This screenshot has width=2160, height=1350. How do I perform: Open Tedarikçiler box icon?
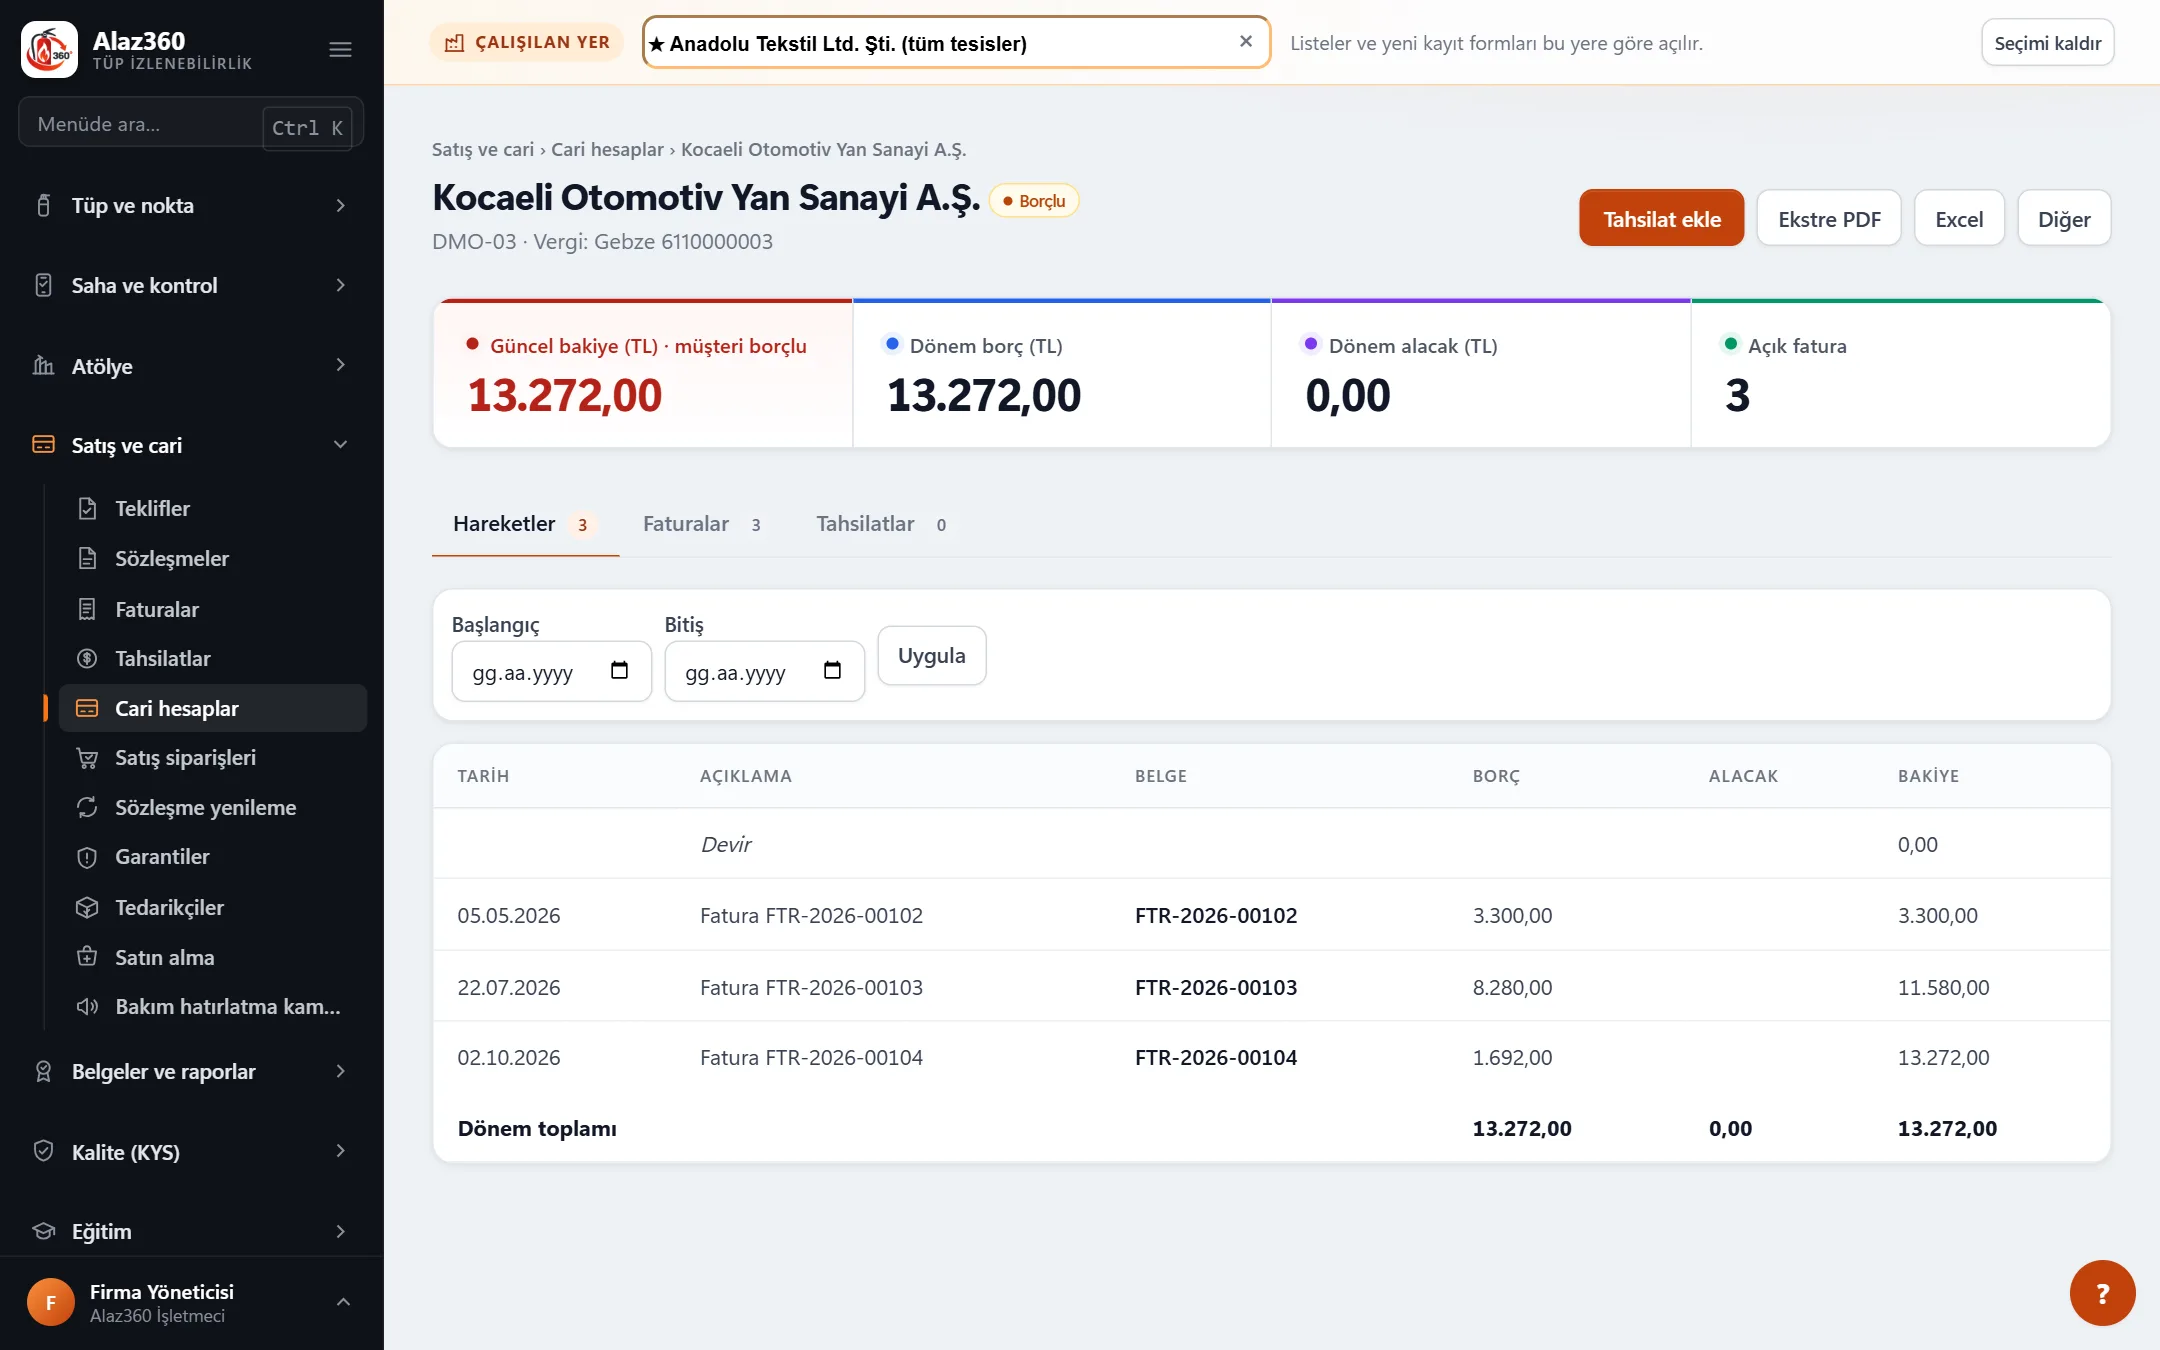[87, 907]
